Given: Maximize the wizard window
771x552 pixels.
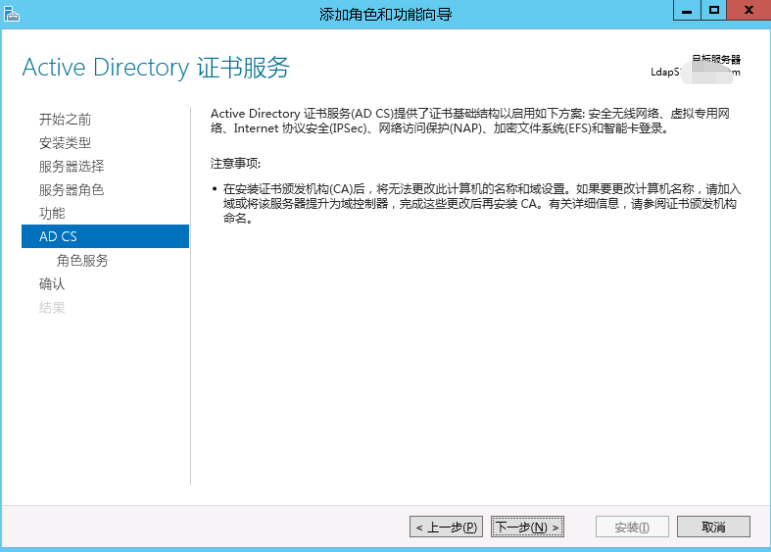Looking at the screenshot, I should click(x=713, y=10).
